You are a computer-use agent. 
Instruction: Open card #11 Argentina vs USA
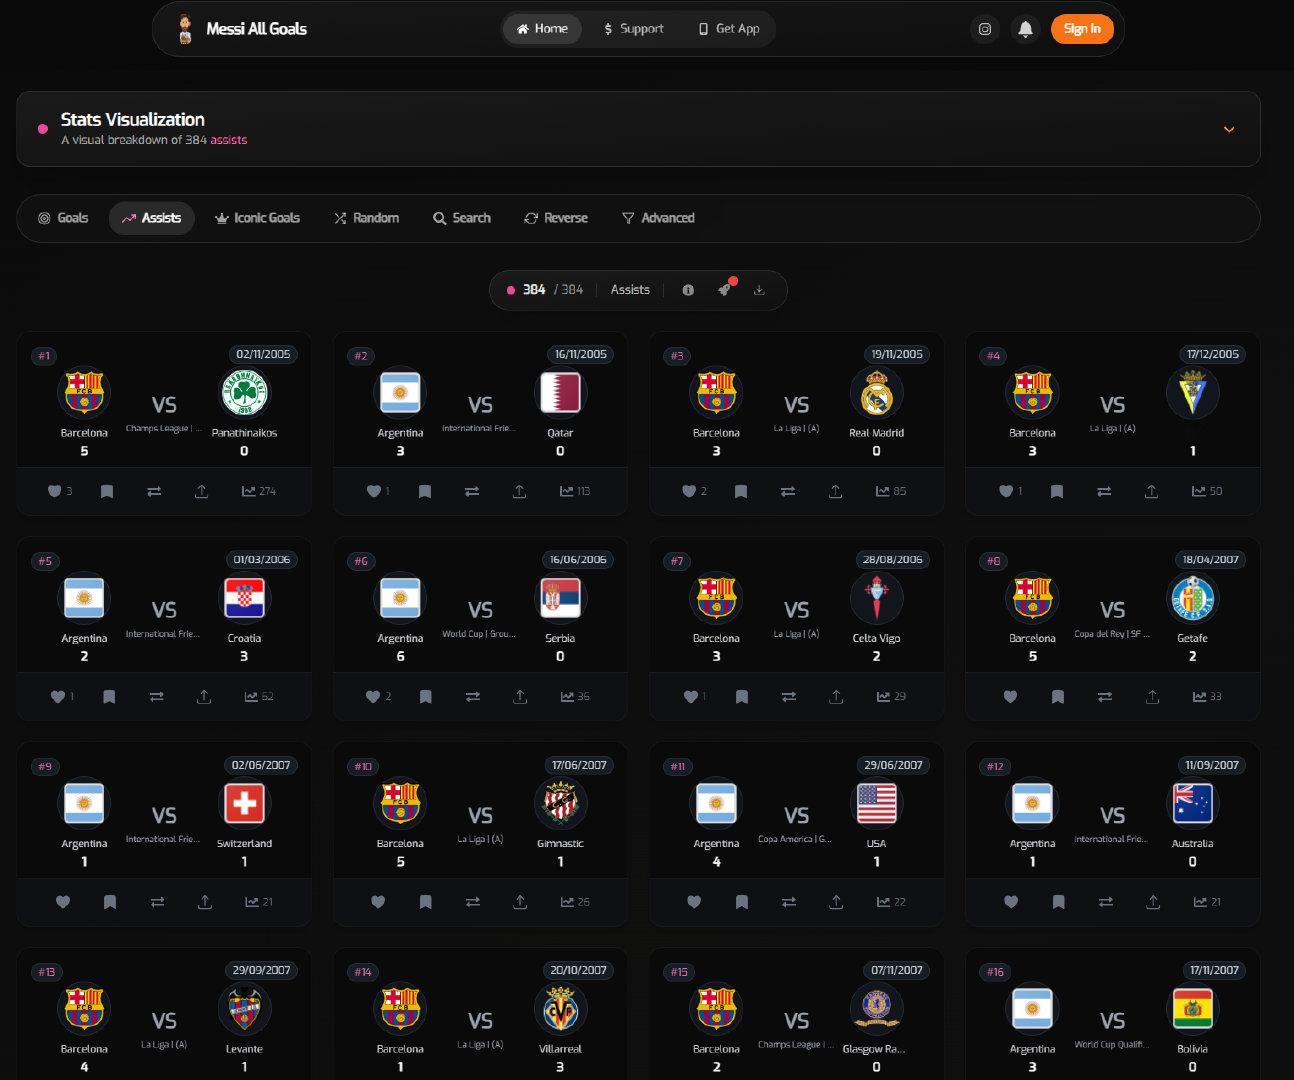coord(796,834)
